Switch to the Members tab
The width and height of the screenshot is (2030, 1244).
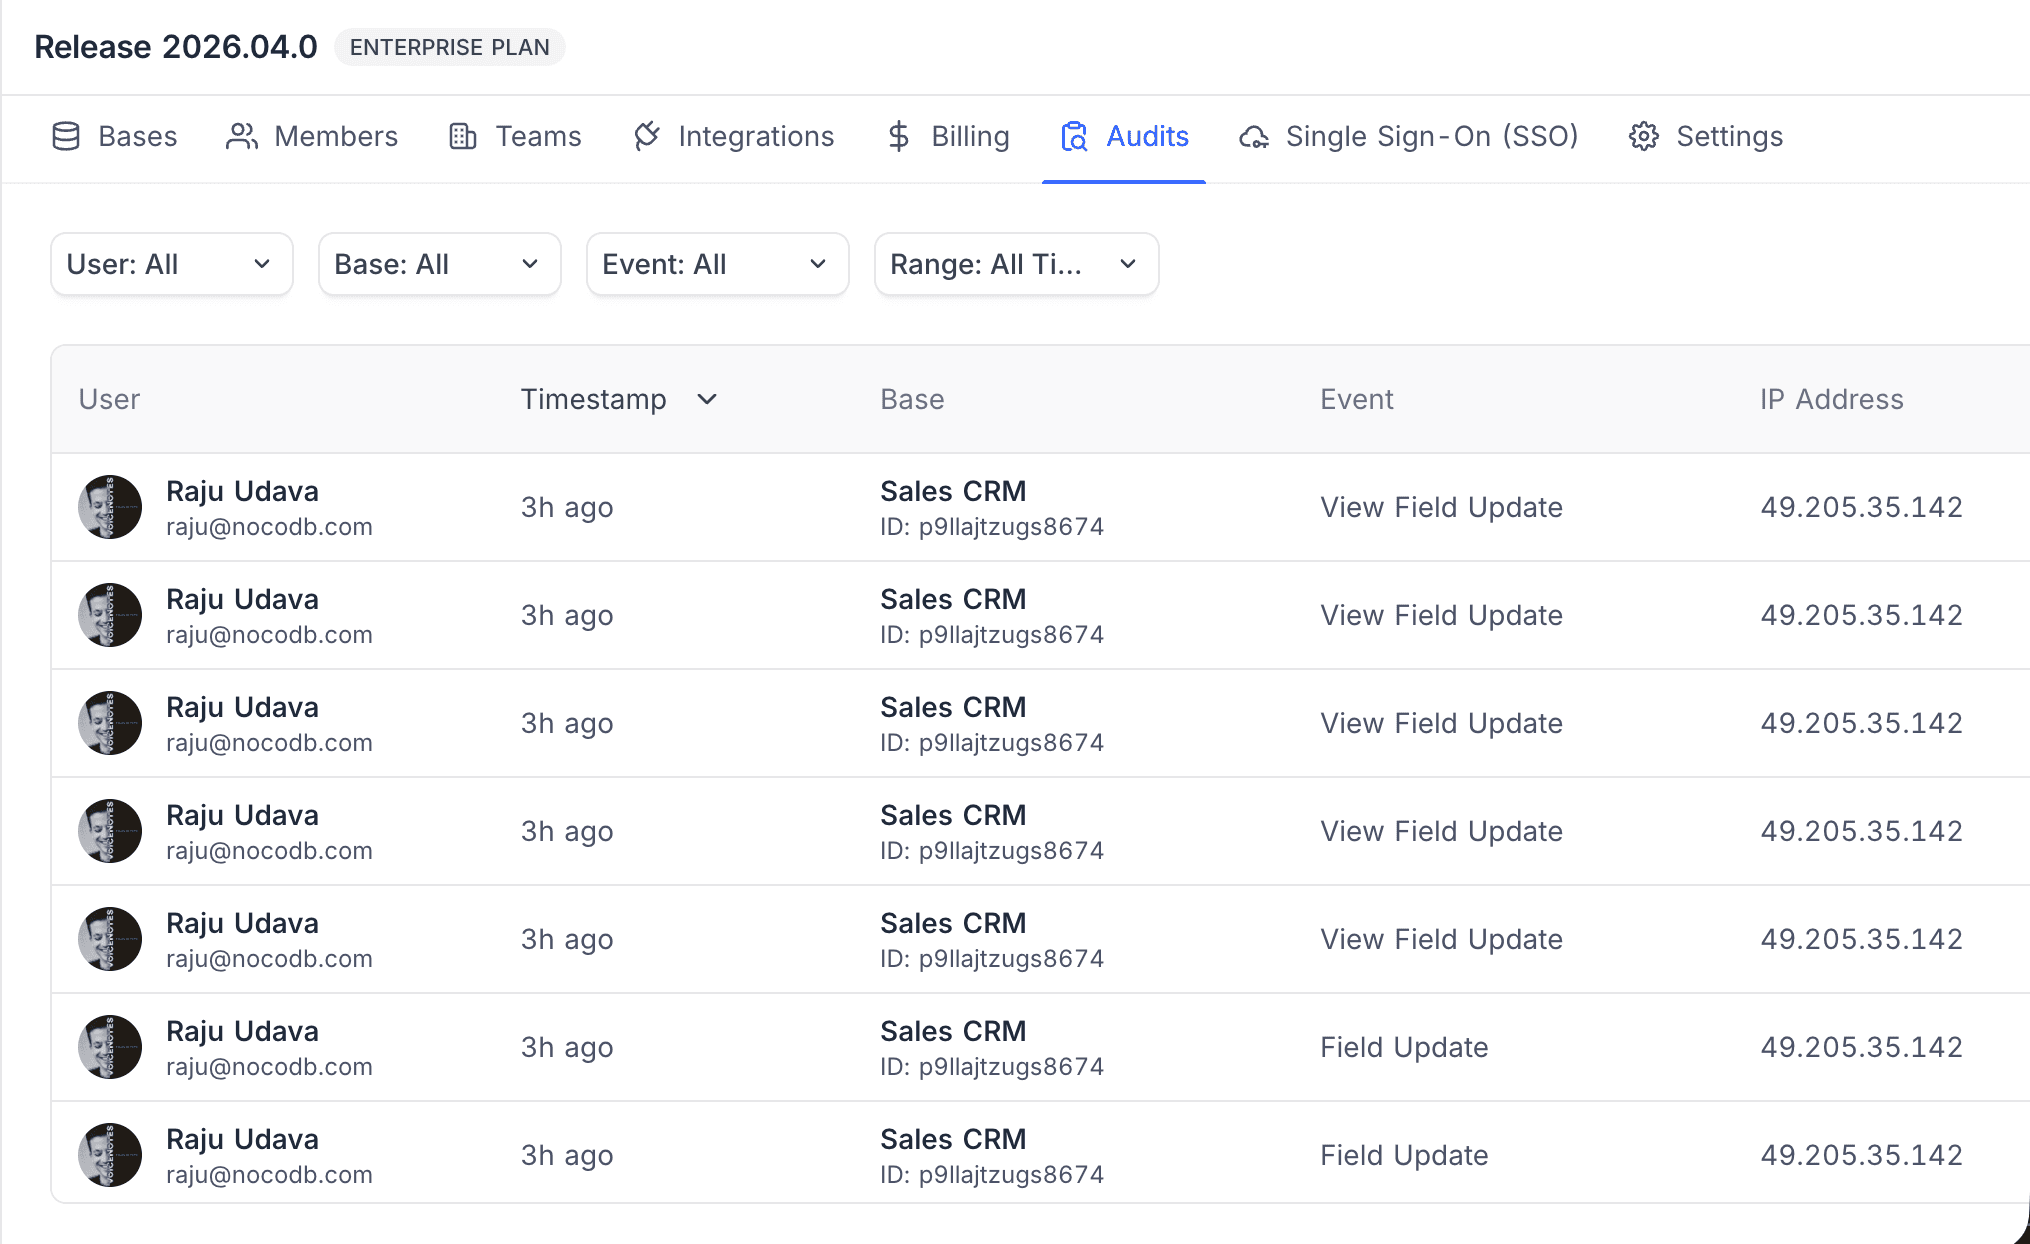pos(336,136)
